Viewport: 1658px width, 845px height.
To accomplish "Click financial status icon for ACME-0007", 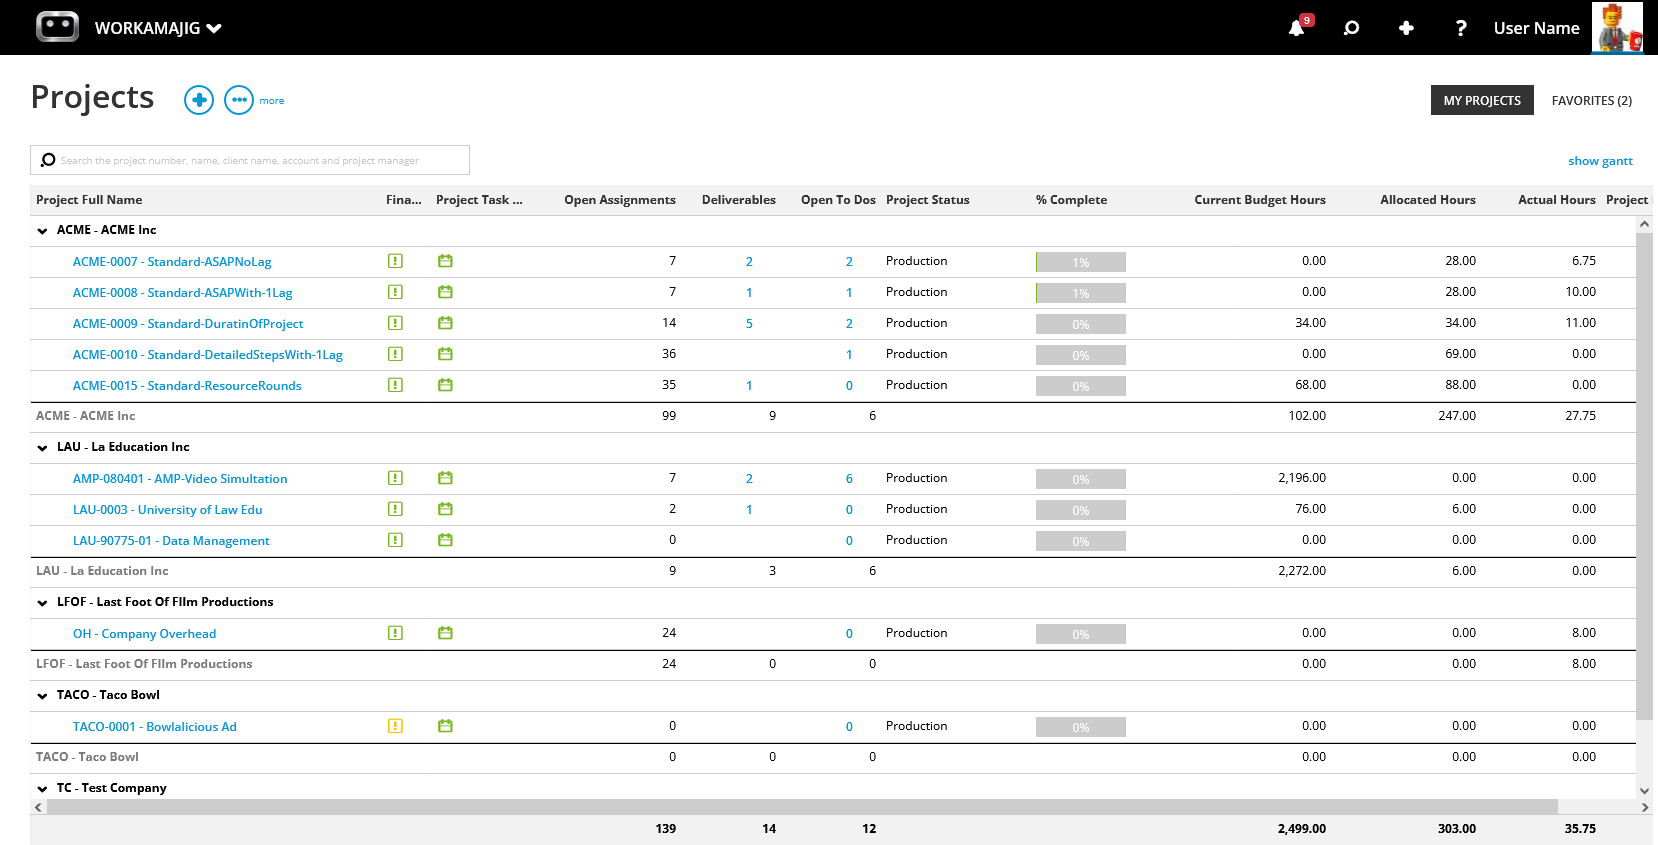I will [x=395, y=261].
